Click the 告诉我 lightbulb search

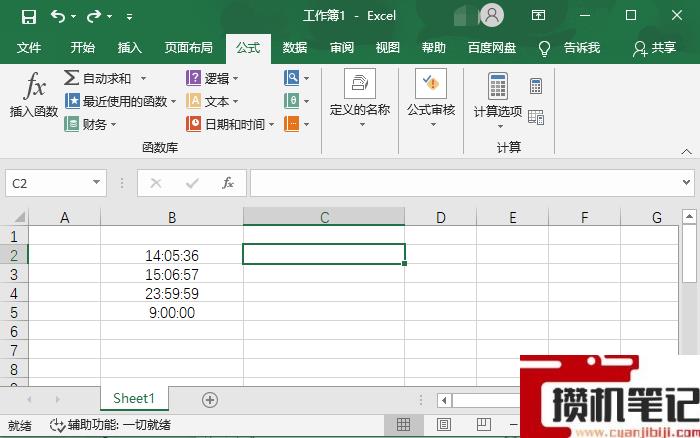569,48
